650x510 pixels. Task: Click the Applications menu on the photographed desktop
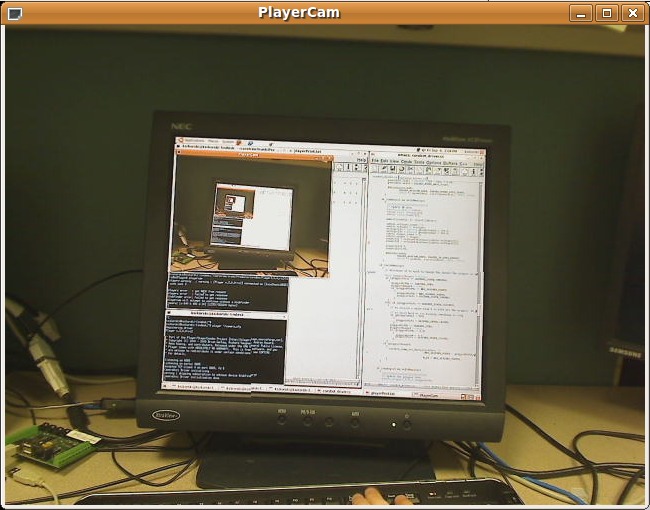click(190, 140)
